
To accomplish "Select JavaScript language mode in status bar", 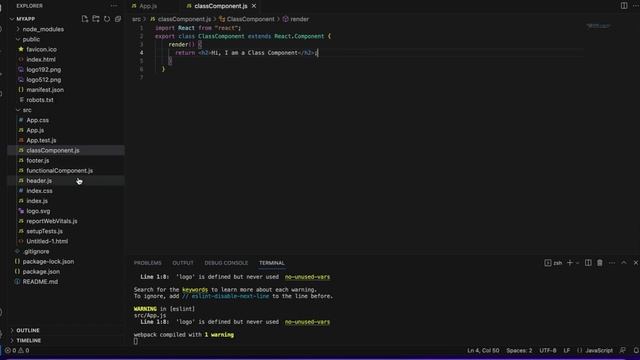I will [x=599, y=350].
